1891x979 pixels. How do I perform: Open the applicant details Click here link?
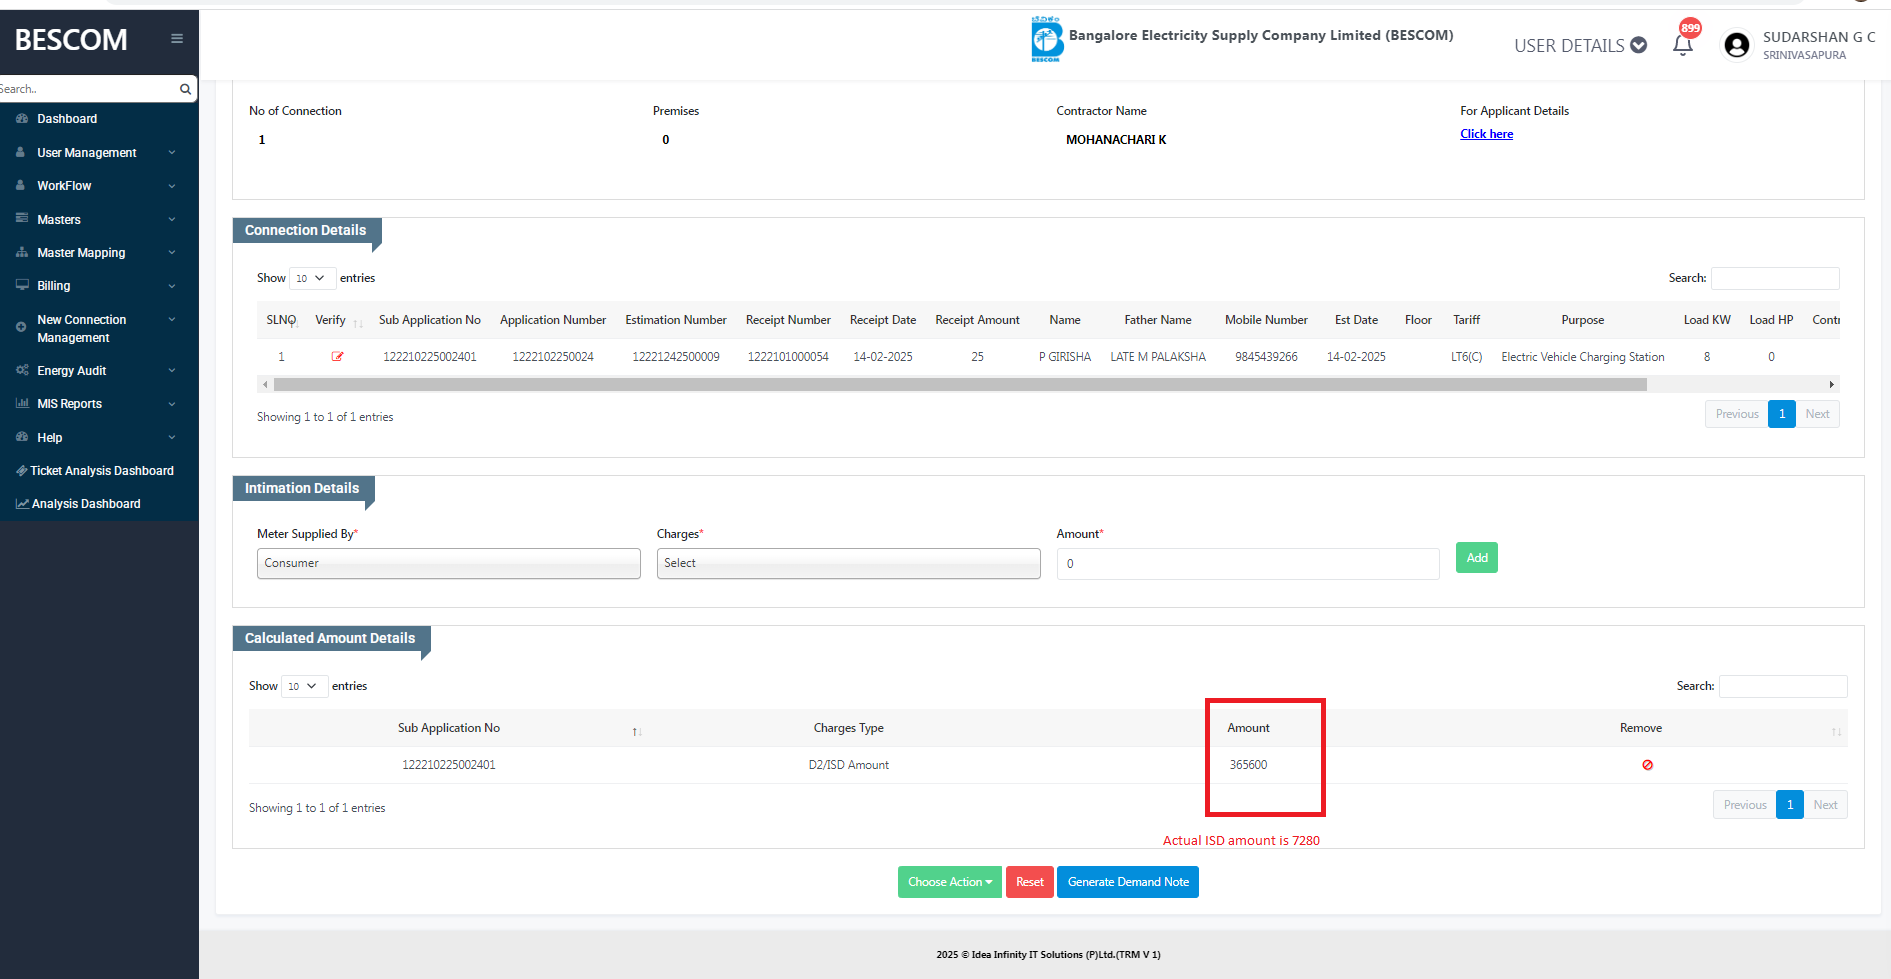pos(1486,134)
